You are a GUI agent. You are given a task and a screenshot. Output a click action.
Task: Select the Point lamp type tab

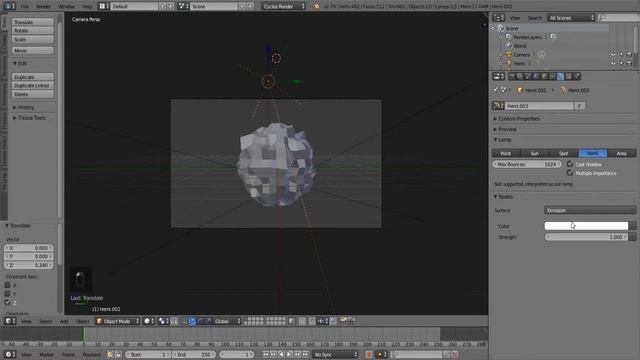tap(506, 153)
